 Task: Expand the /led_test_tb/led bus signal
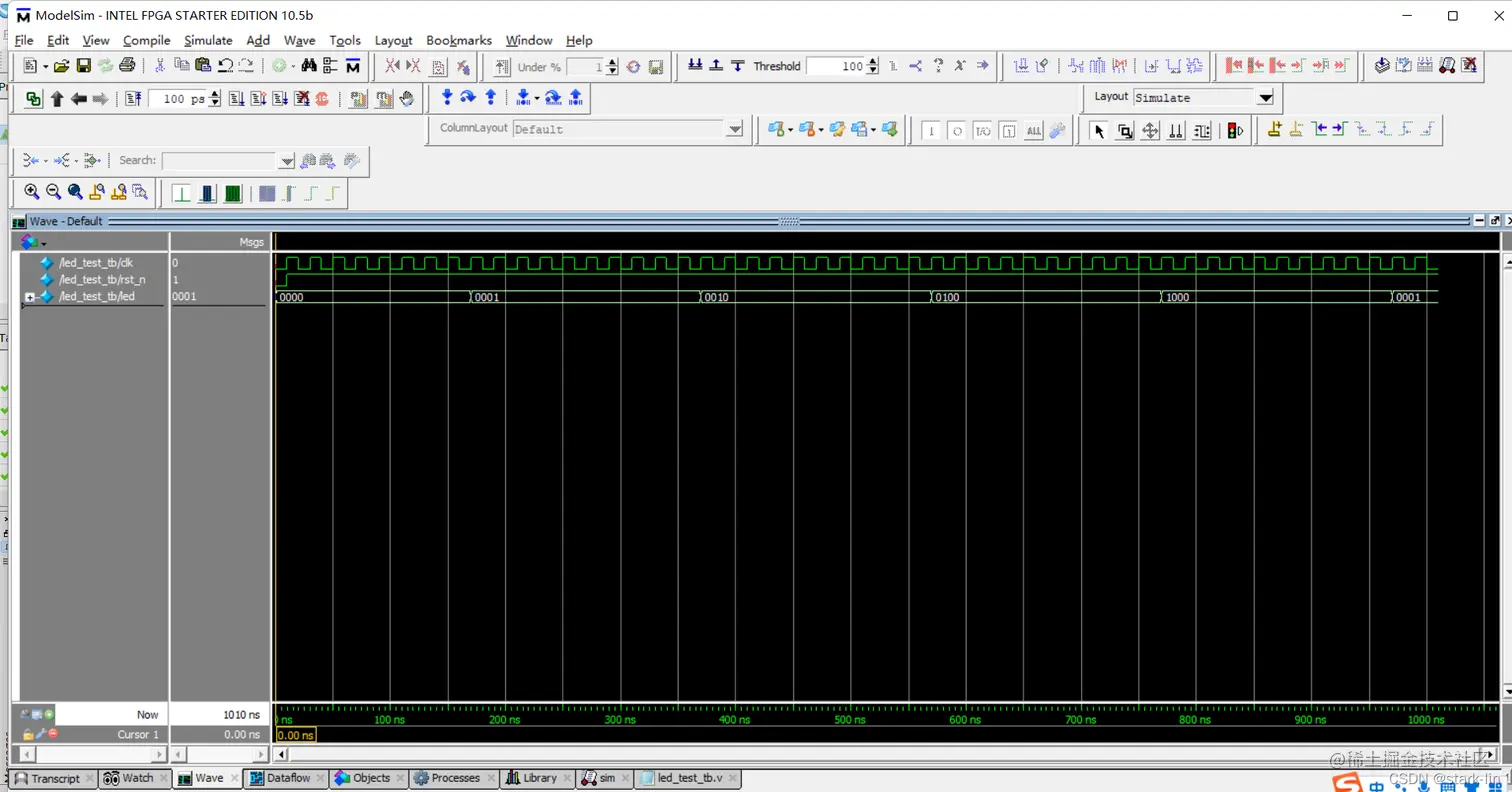point(30,298)
